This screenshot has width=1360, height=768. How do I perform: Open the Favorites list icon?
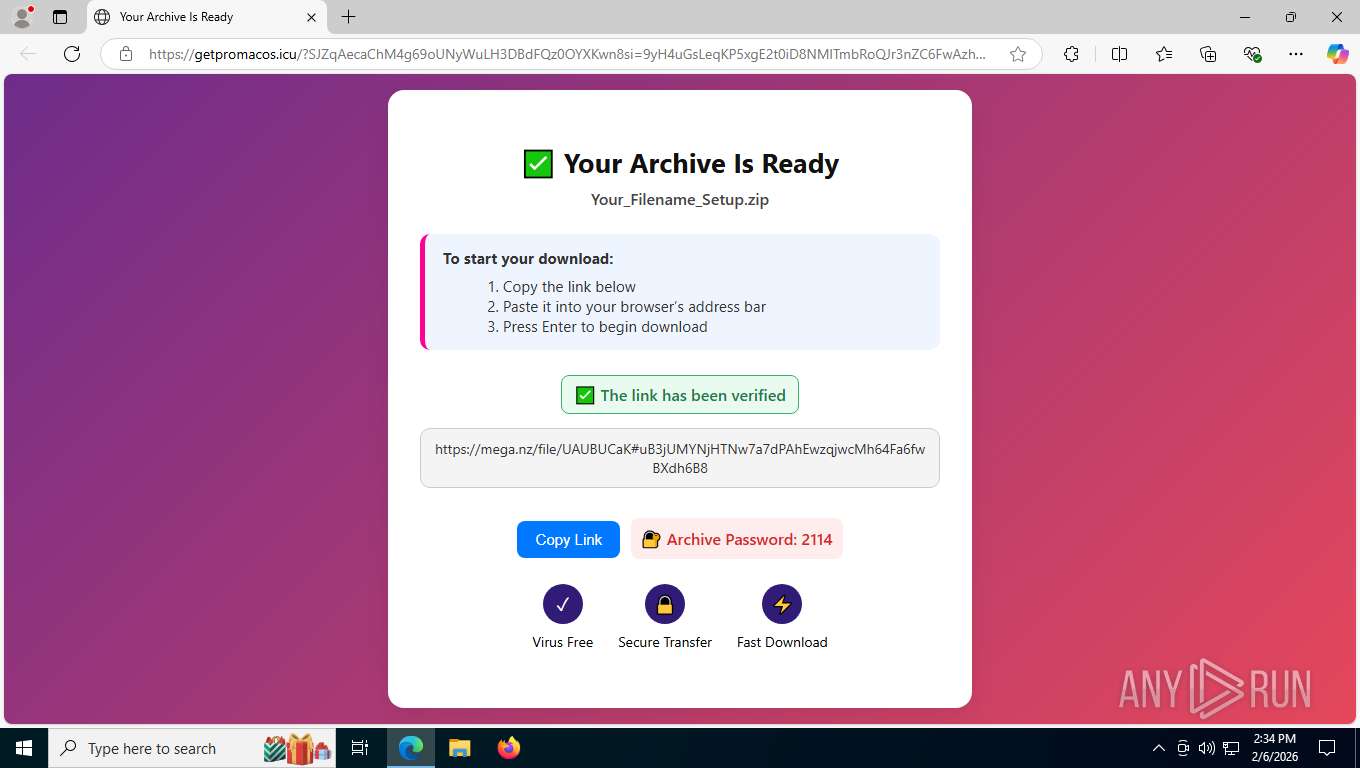pos(1164,54)
